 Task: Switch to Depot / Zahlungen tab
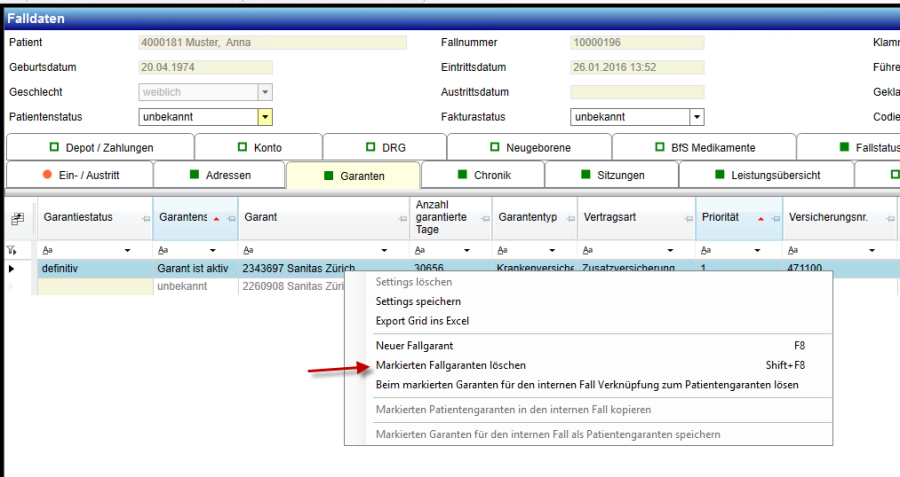pos(100,148)
